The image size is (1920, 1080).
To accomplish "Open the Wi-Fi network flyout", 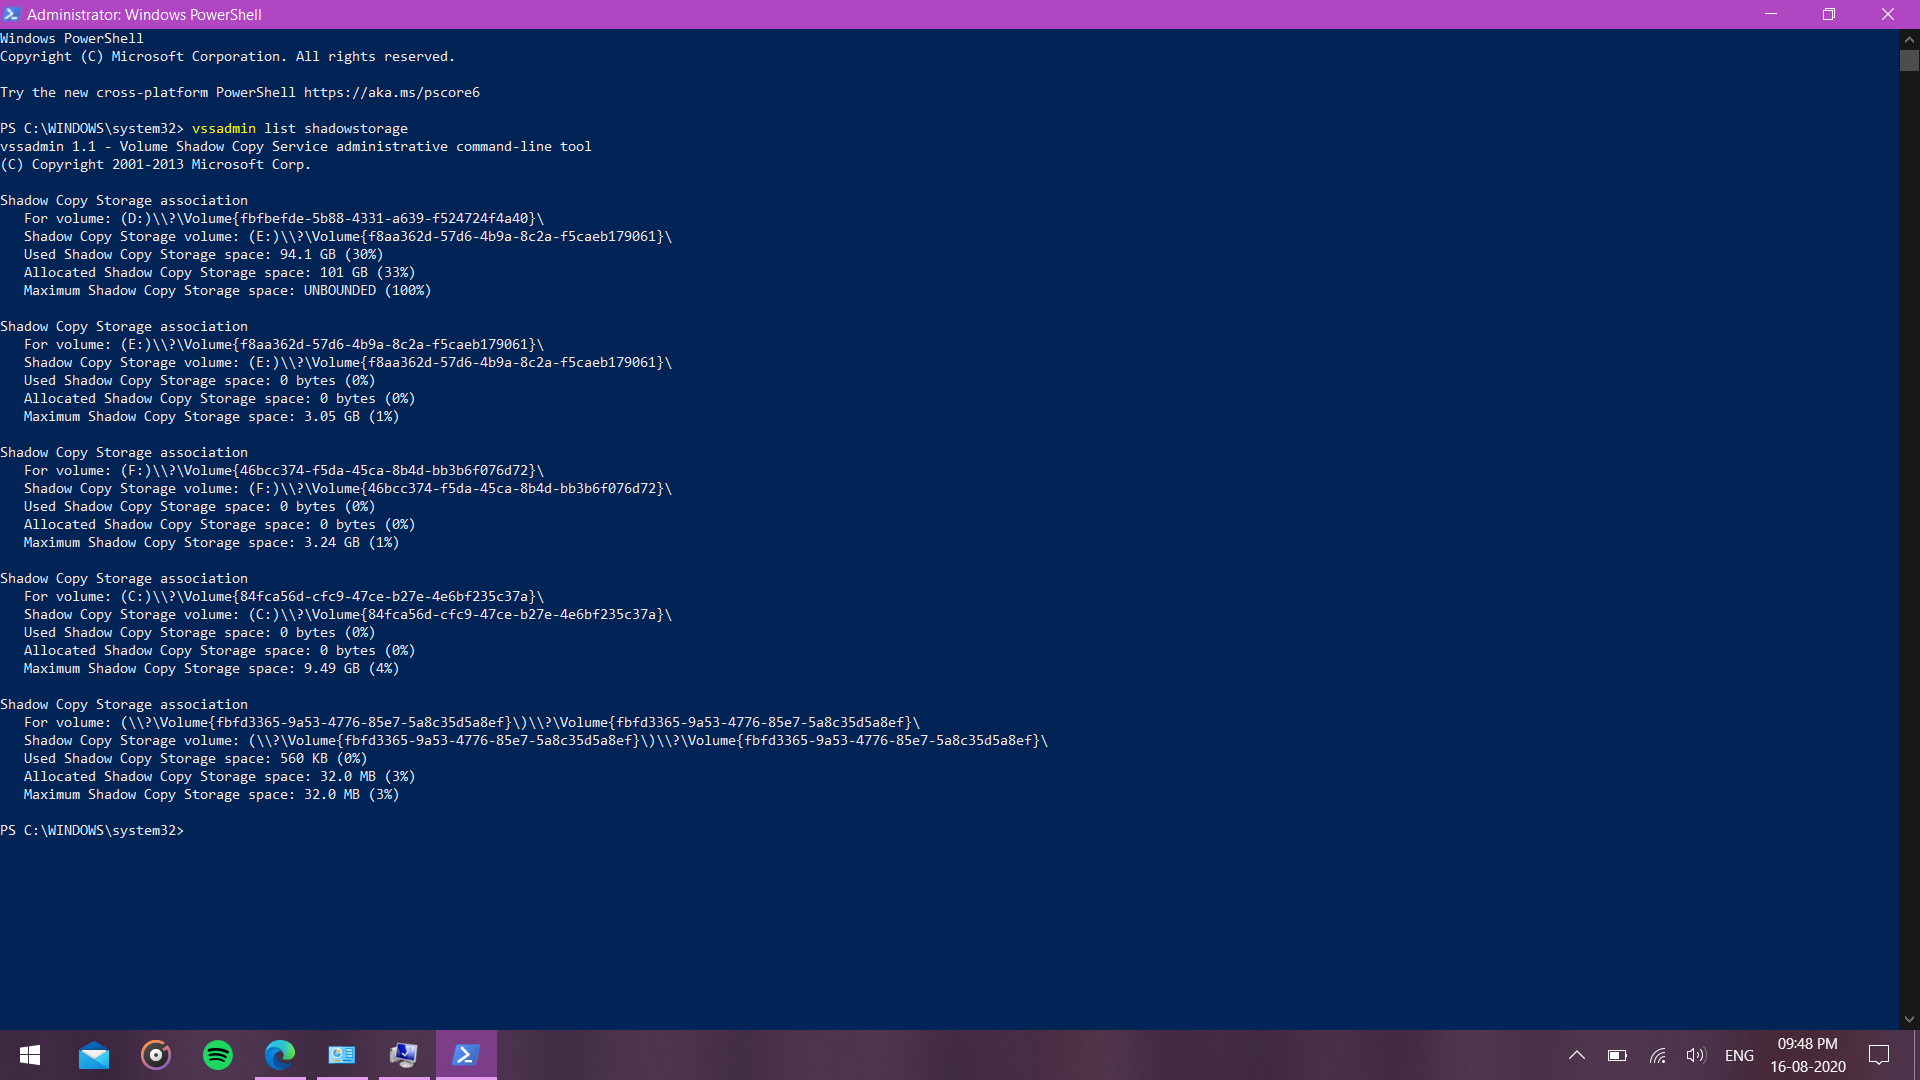I will pos(1657,1055).
